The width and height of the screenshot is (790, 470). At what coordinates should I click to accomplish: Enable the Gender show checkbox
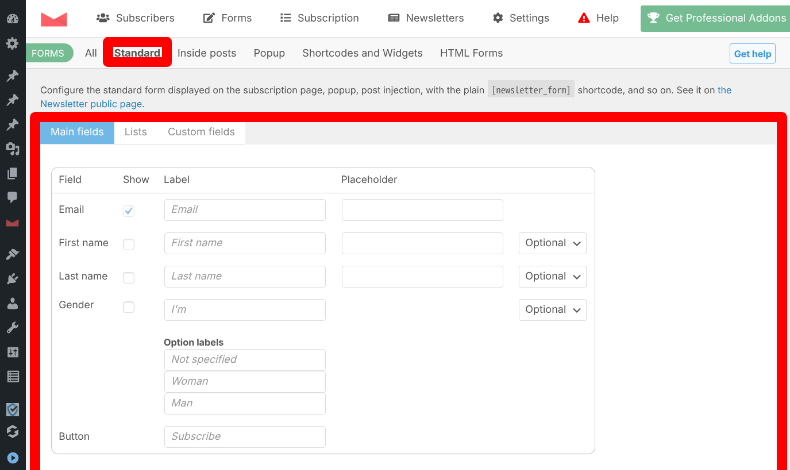tap(129, 307)
